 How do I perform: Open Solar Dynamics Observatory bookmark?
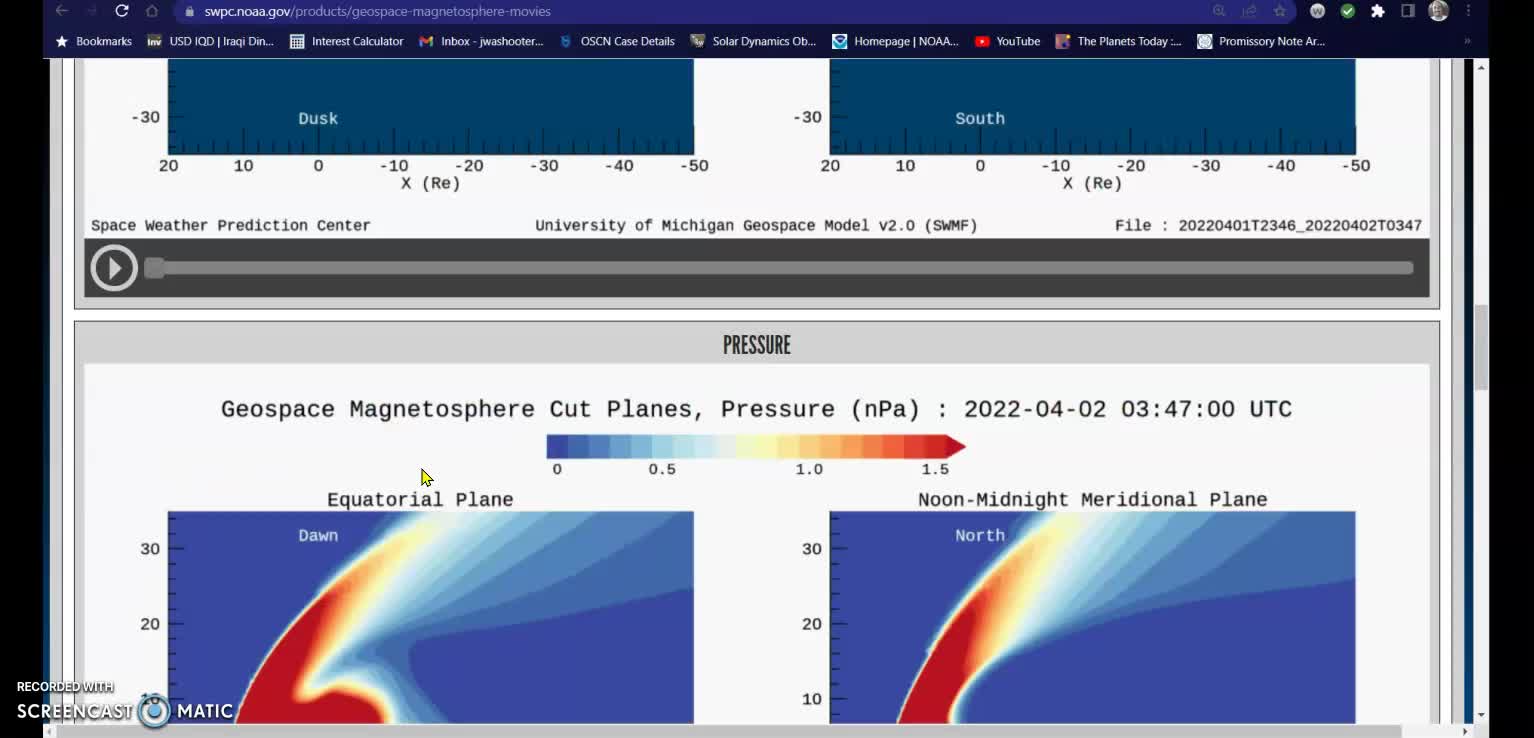click(x=753, y=41)
